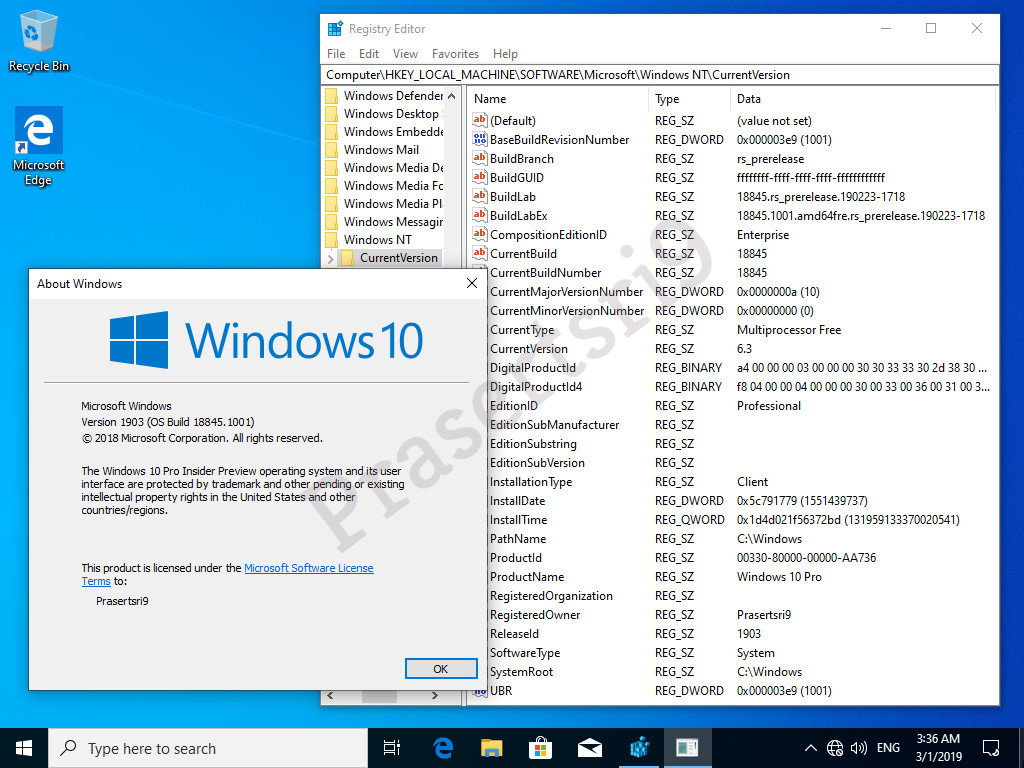Select the (Default) string value icon
This screenshot has height=768, width=1024.
point(480,120)
